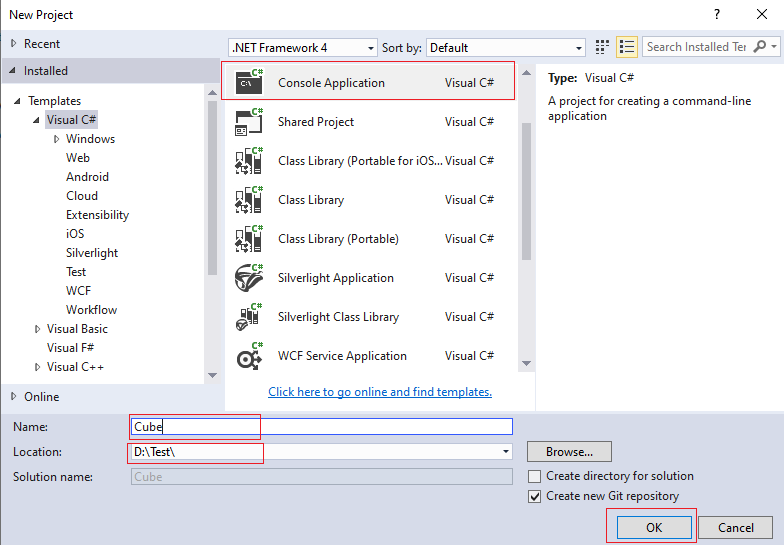Image resolution: width=784 pixels, height=545 pixels.
Task: Click the Cancel button
Action: click(736, 528)
